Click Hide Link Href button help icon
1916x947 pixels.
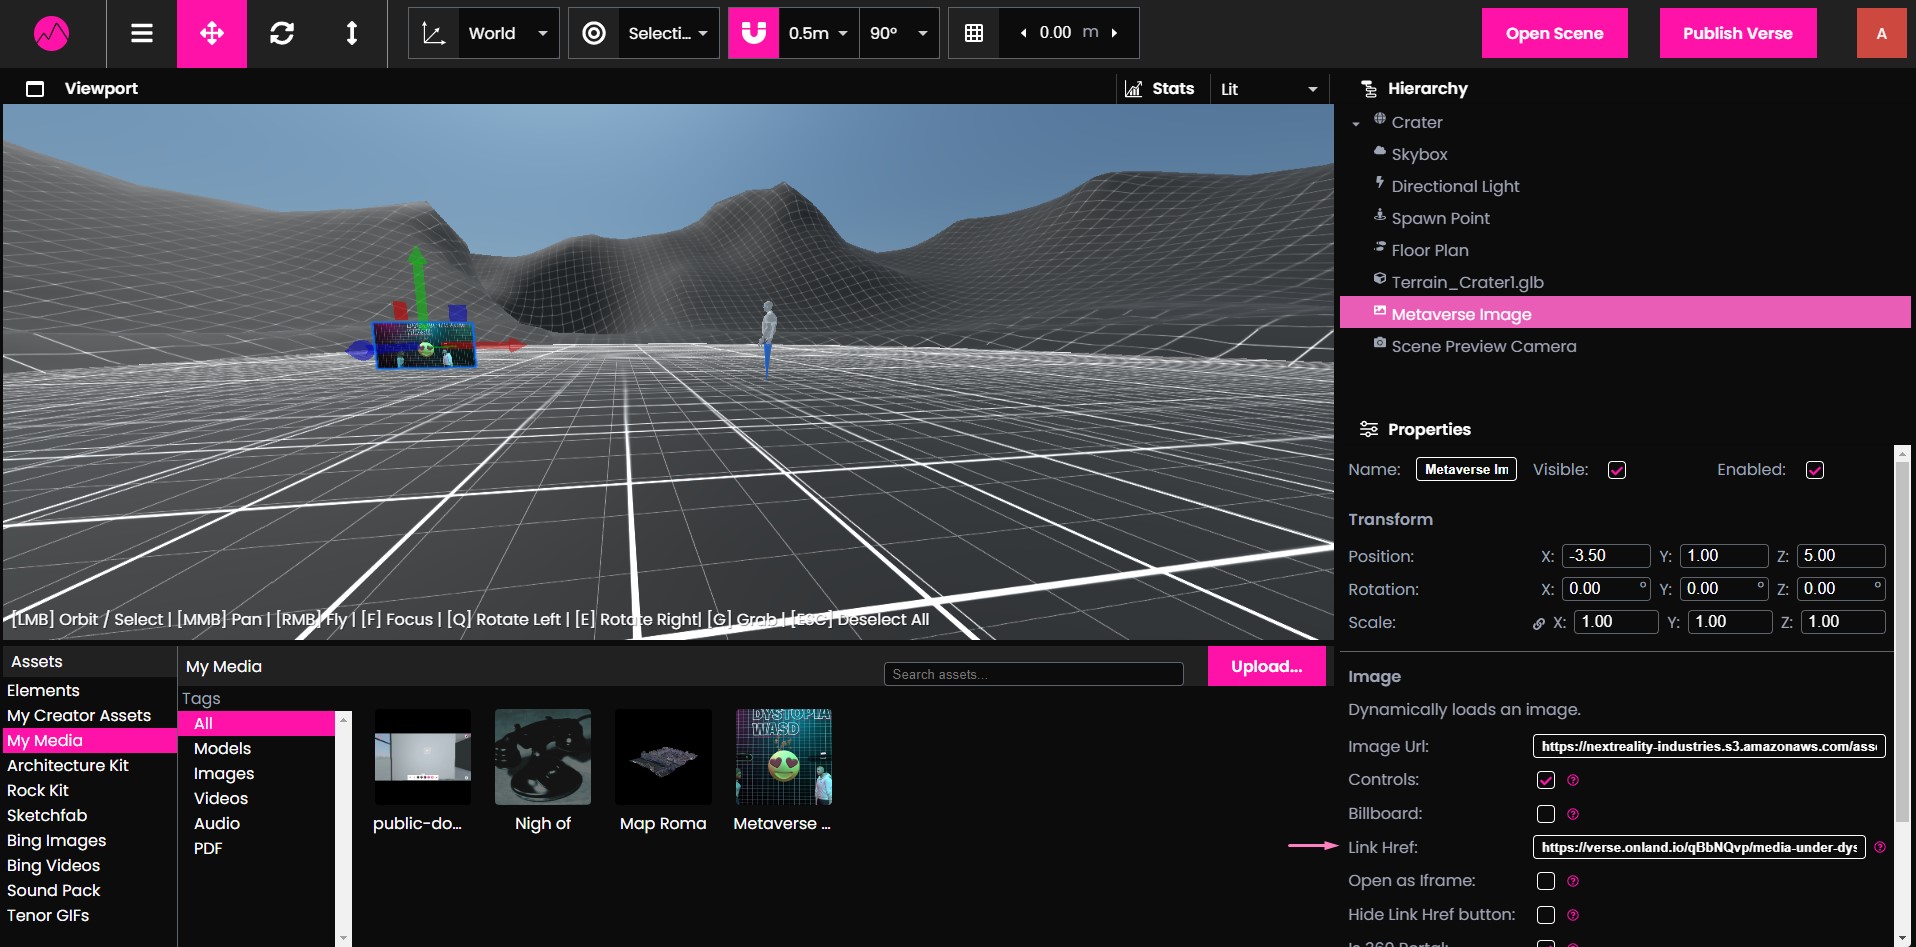[1573, 915]
